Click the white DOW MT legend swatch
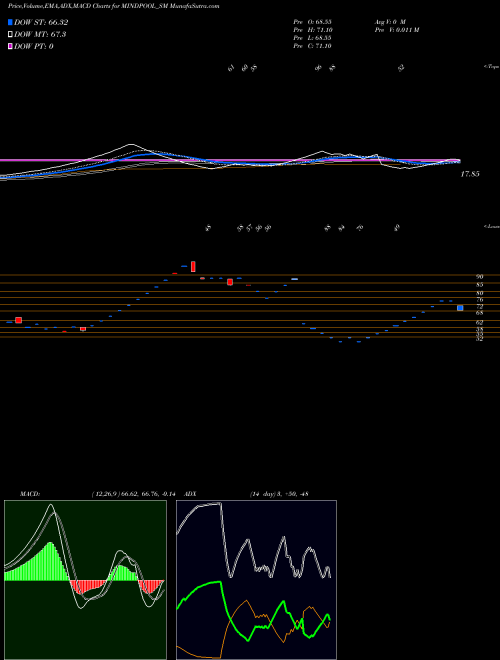 pyautogui.click(x=10, y=35)
